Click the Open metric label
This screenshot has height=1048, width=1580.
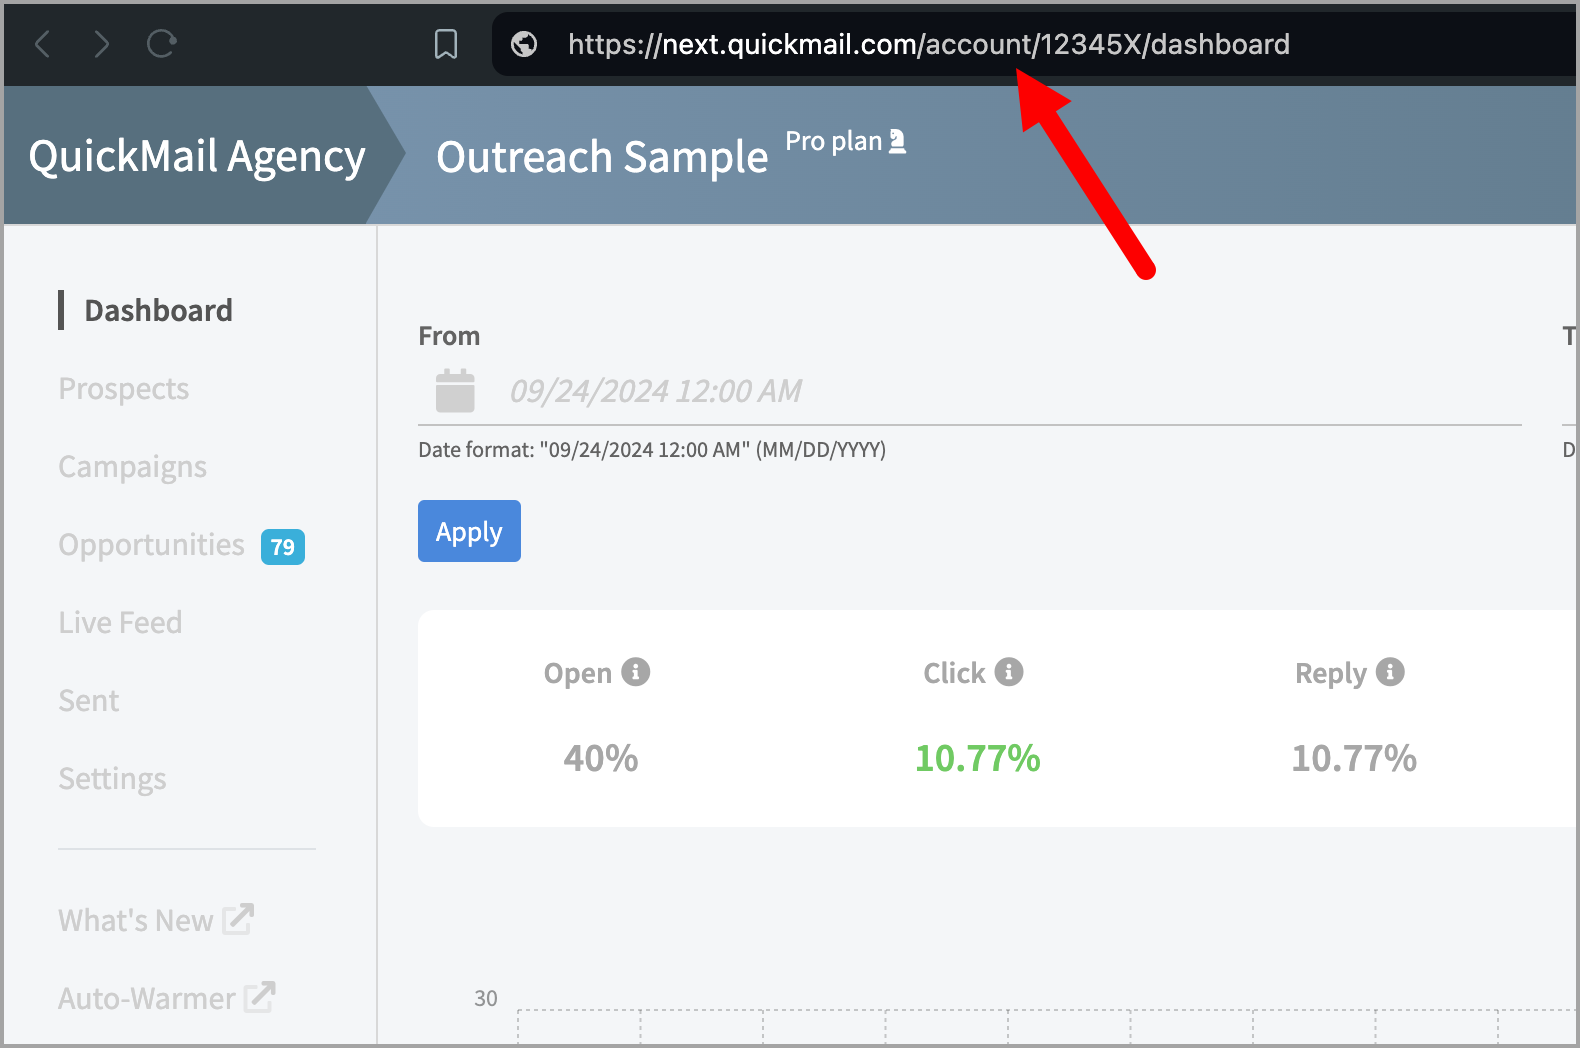tap(578, 673)
